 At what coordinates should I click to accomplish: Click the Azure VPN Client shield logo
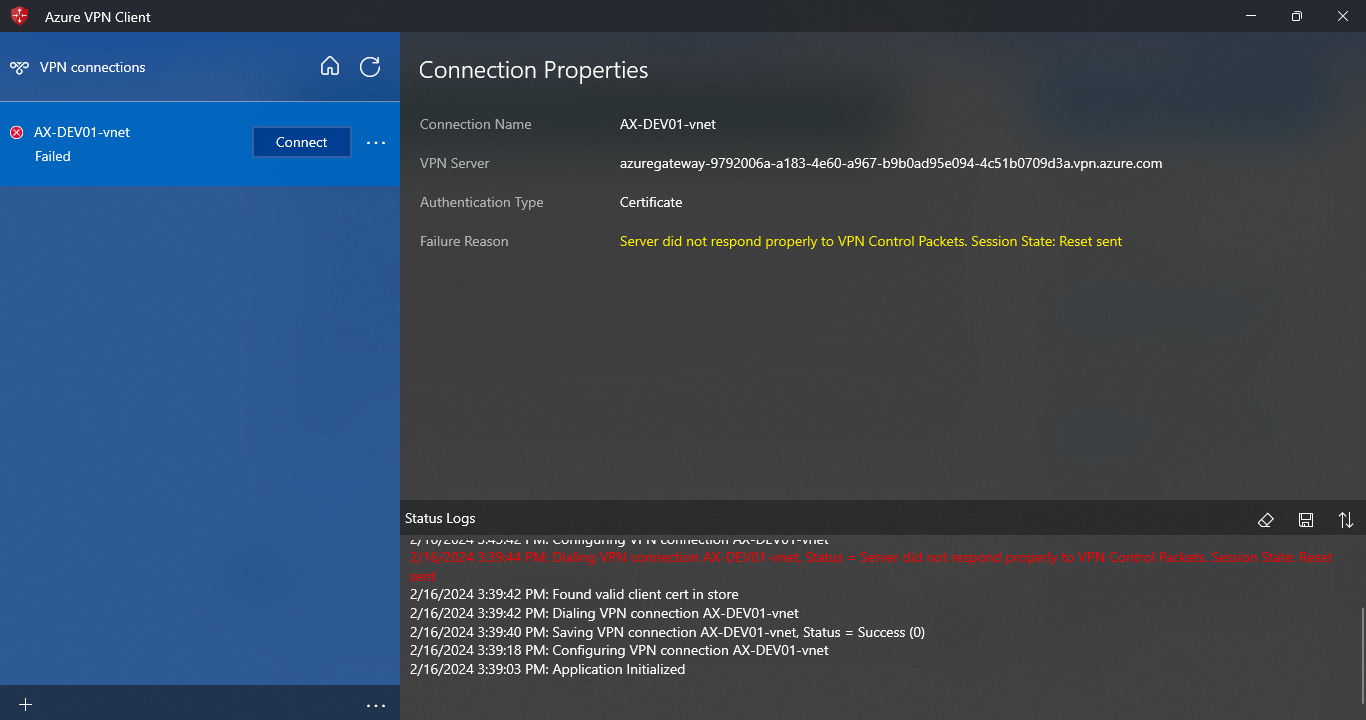click(x=20, y=16)
